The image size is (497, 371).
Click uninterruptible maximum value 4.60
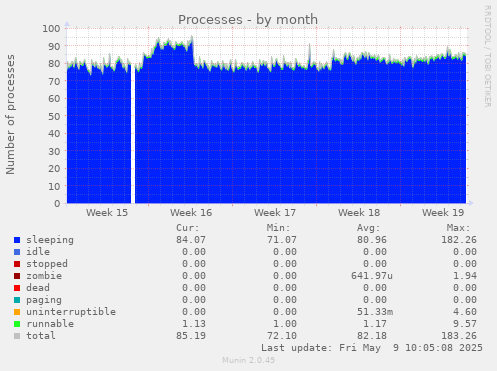click(x=465, y=312)
